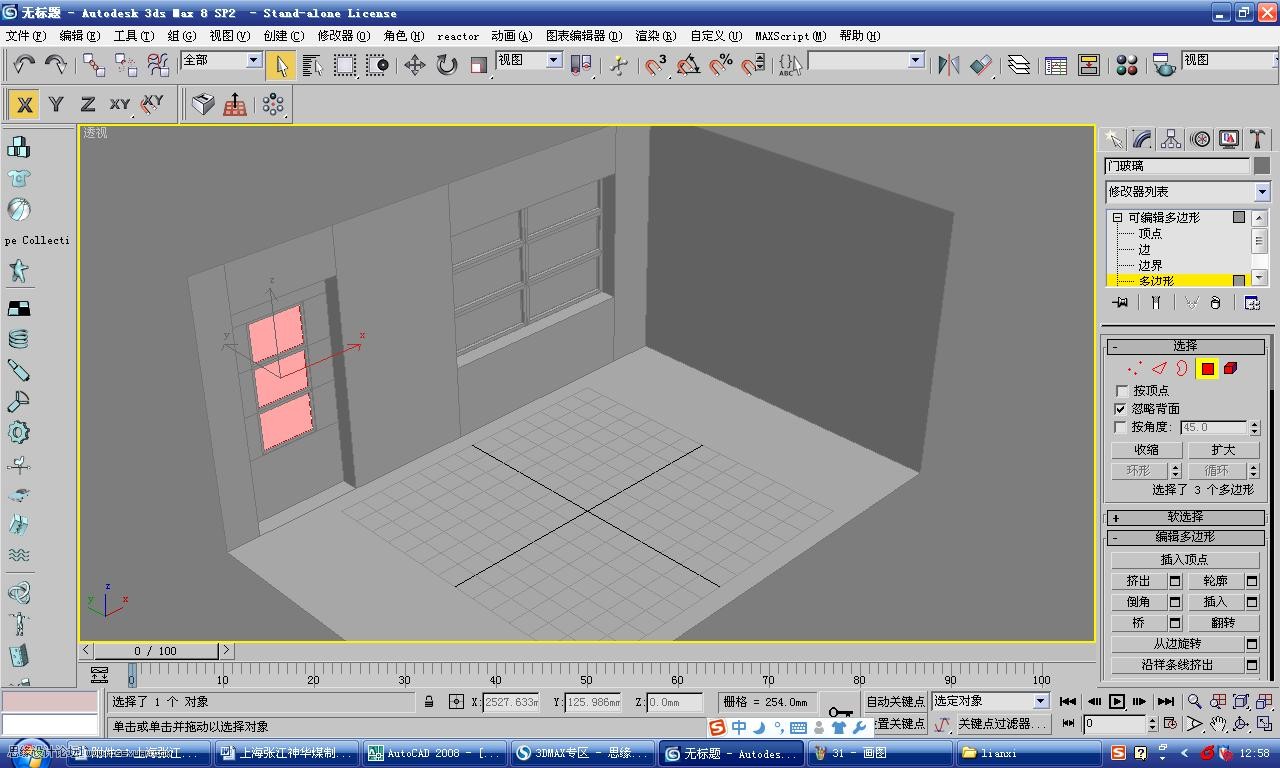1280x768 pixels.
Task: Open the Layer Manager icon
Action: [1019, 65]
